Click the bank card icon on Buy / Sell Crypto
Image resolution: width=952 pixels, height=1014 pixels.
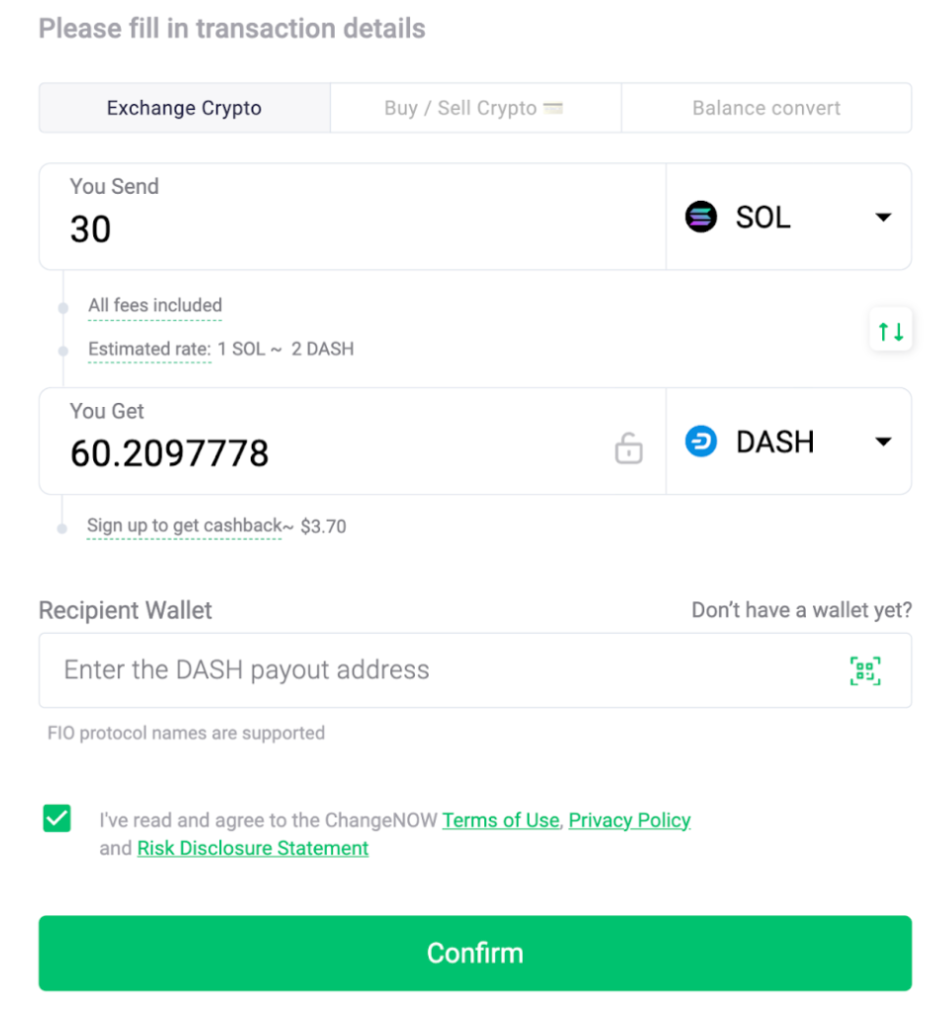point(554,106)
